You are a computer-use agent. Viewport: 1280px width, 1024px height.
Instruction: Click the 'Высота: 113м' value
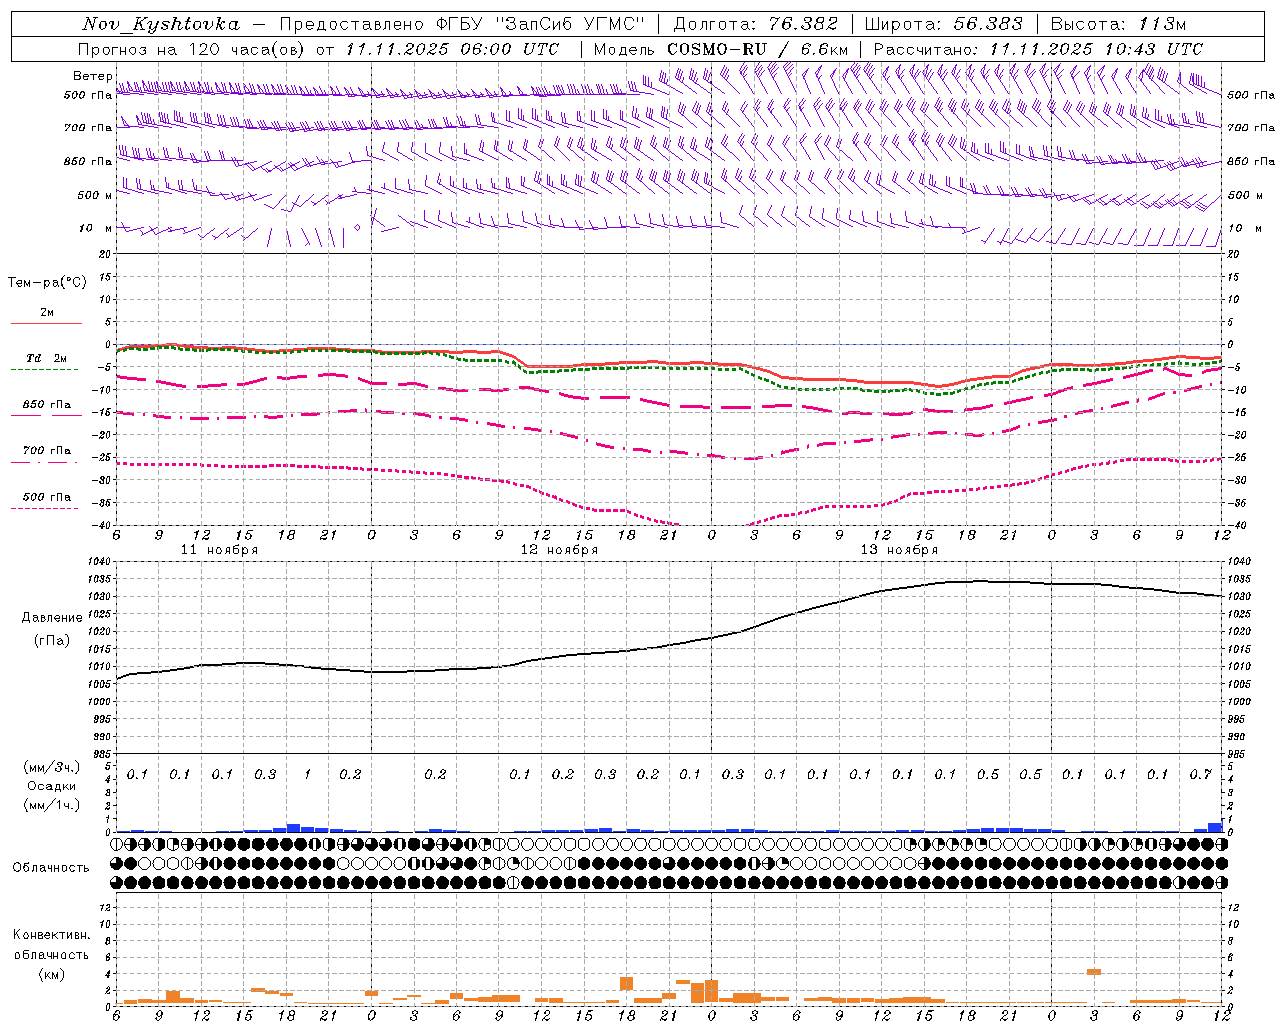point(1118,24)
